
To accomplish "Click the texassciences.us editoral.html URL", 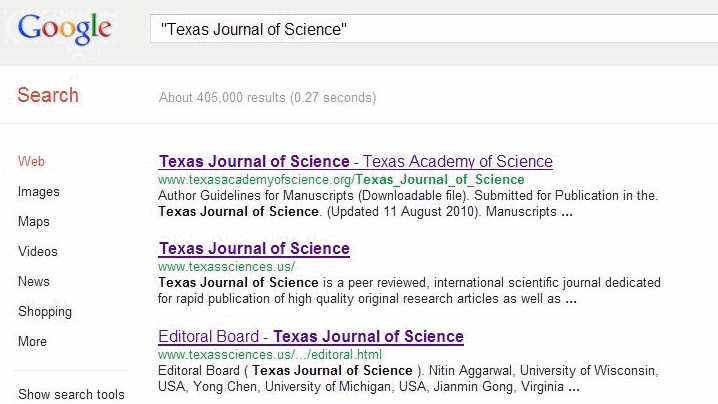I will (270, 354).
